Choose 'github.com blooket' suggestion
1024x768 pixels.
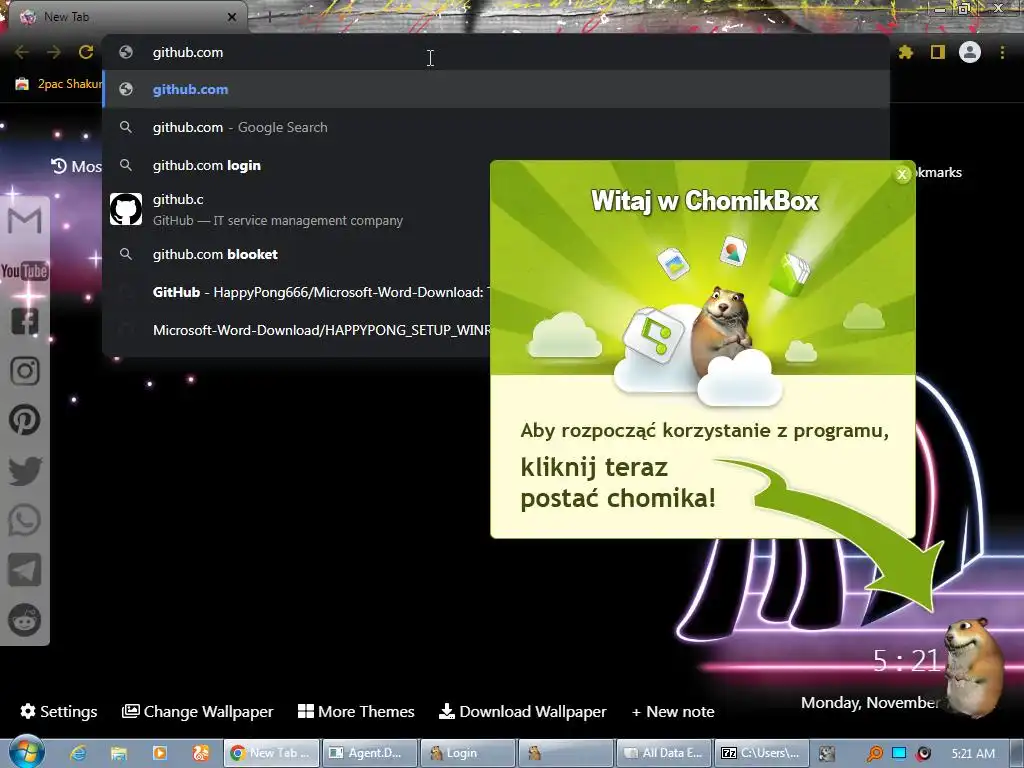click(296, 254)
